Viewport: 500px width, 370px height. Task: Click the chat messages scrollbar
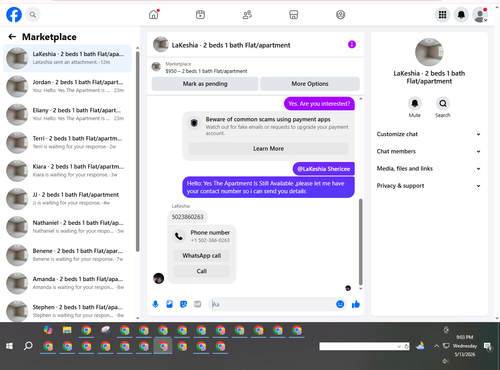360,242
